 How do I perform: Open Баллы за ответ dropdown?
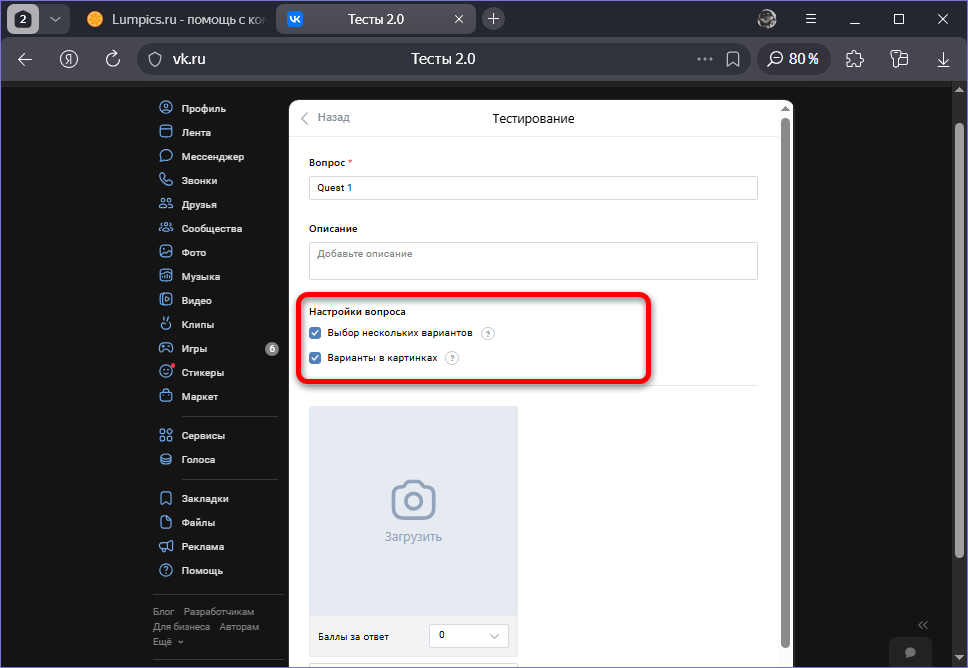tap(469, 636)
